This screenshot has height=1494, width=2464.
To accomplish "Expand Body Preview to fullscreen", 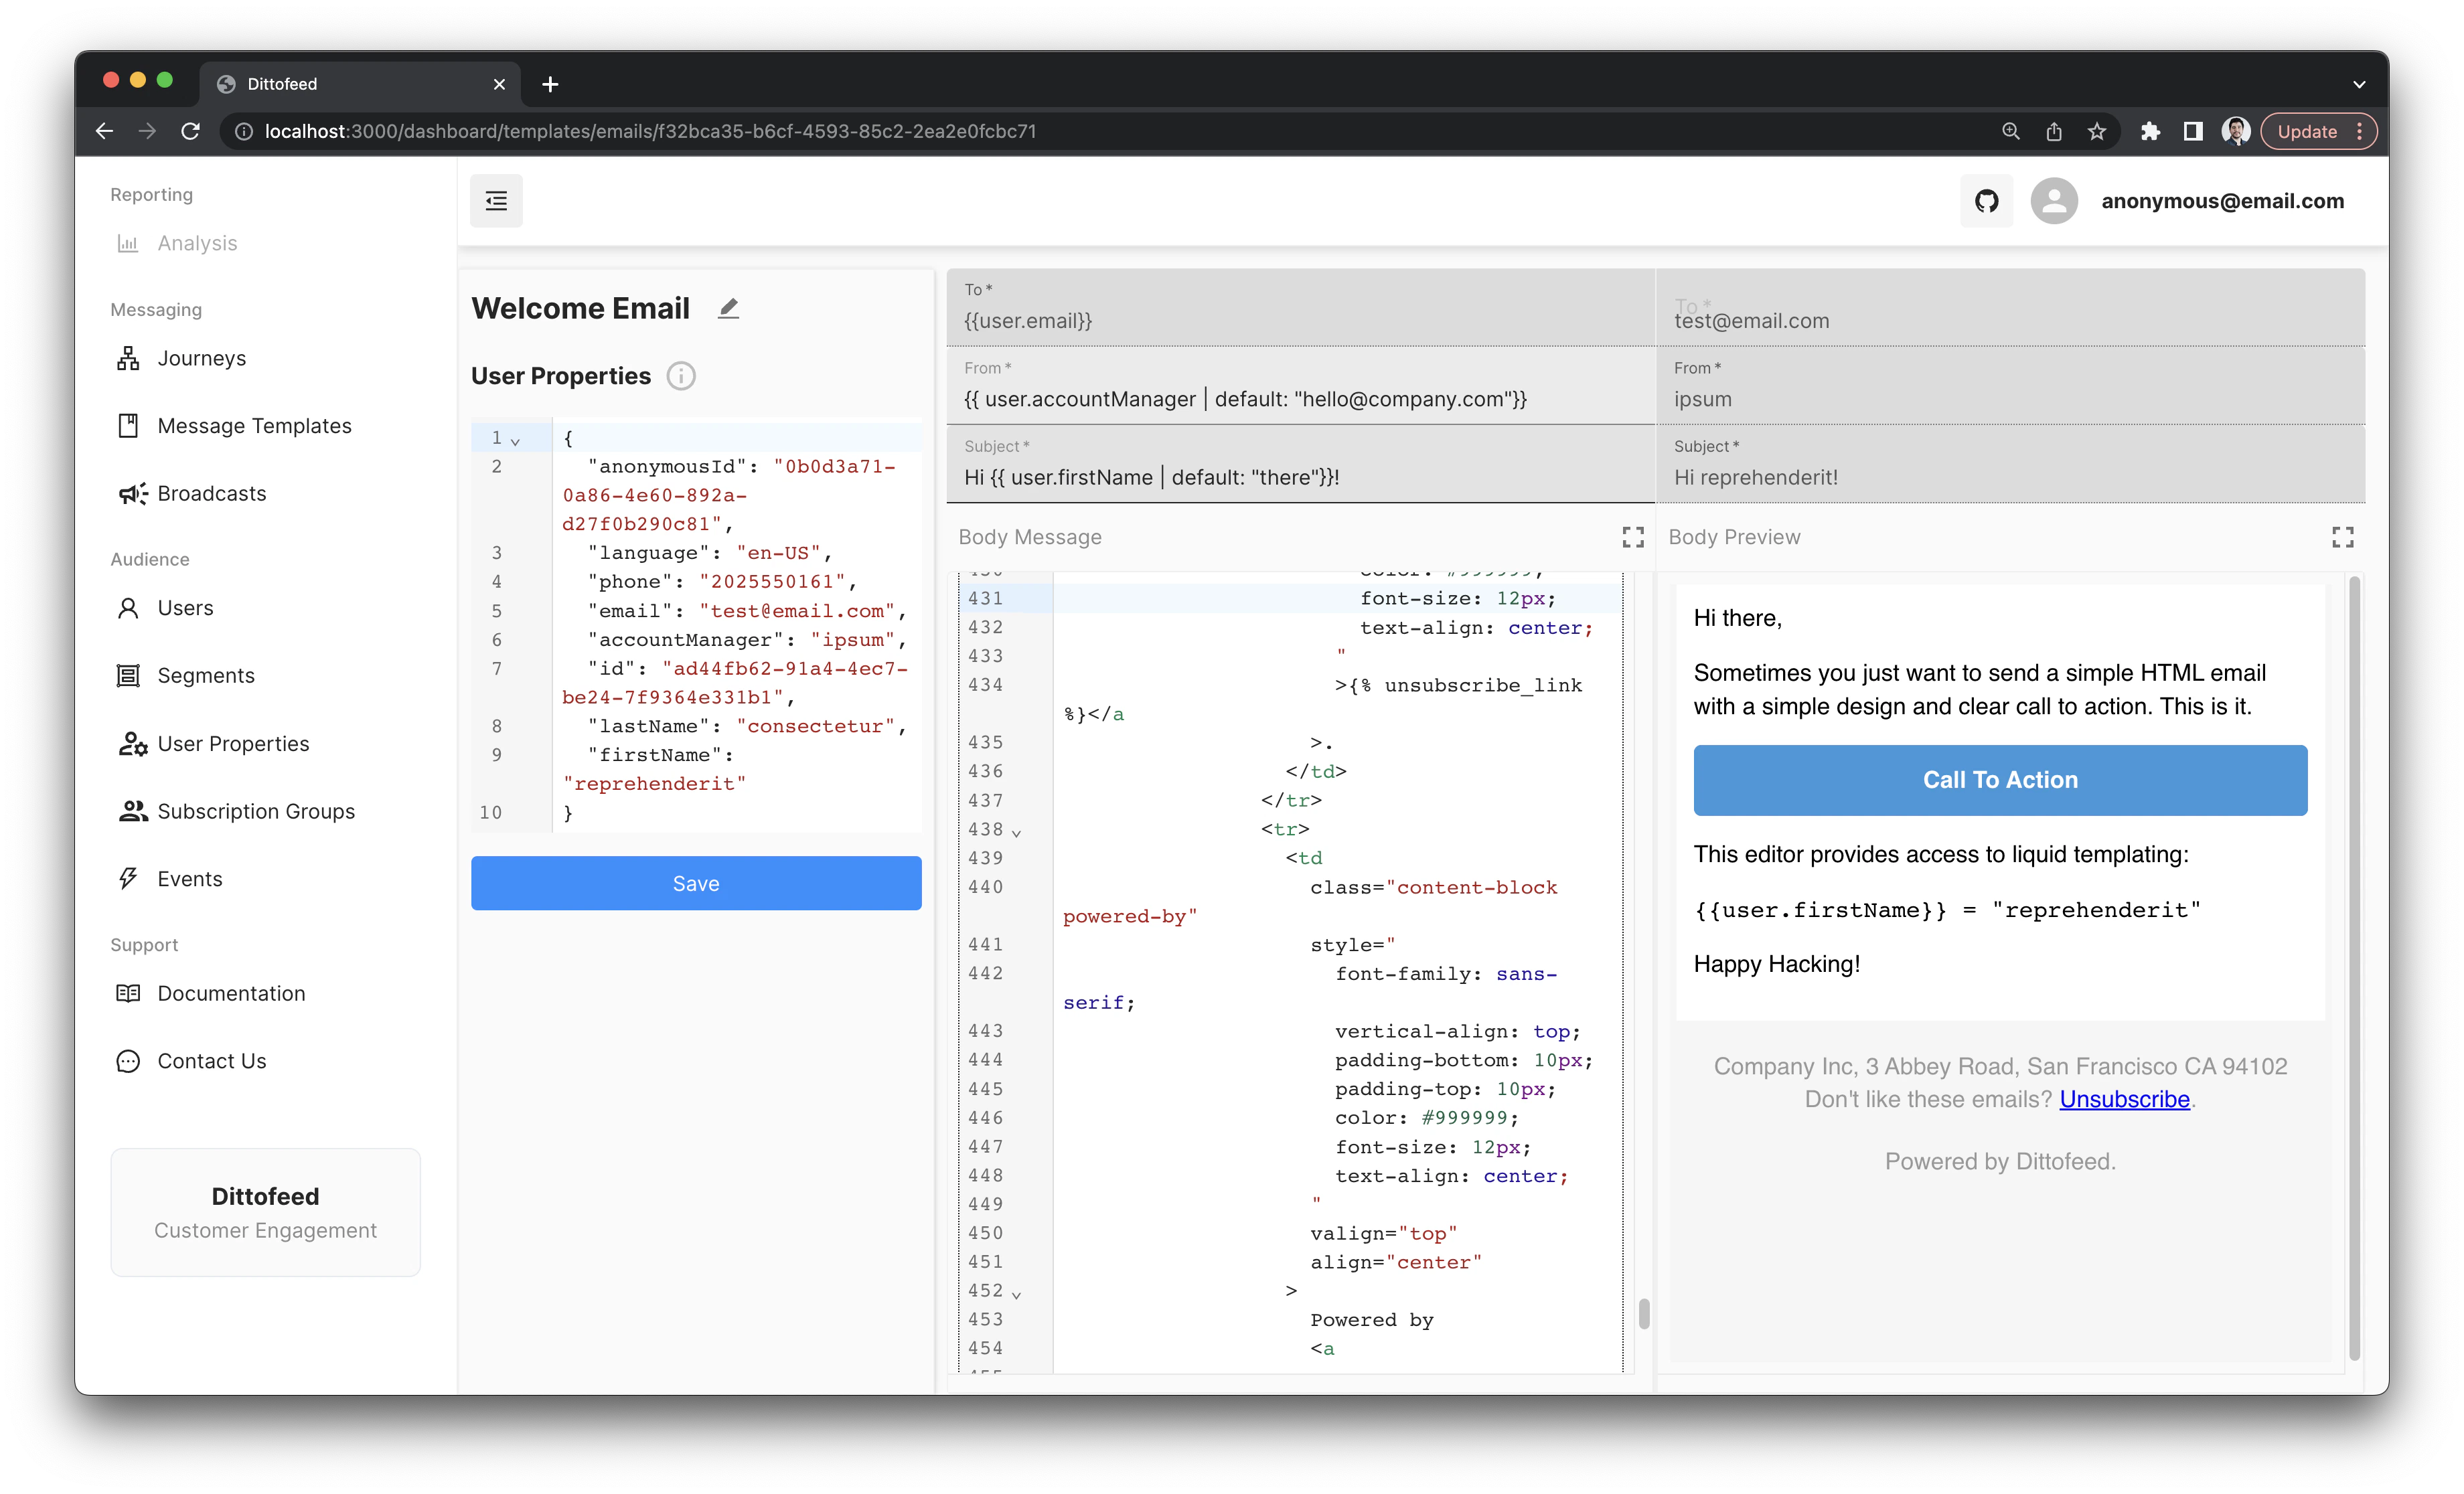I will tap(2342, 538).
